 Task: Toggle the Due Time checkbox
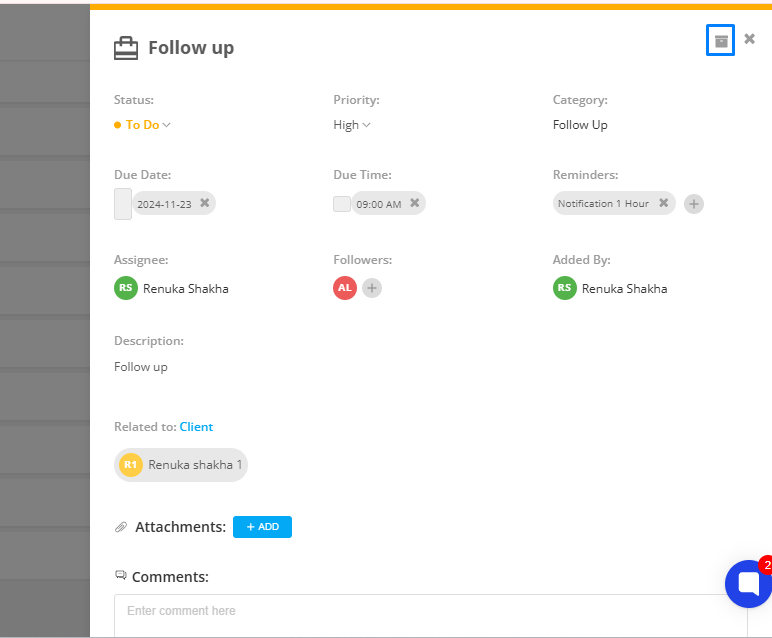click(342, 204)
